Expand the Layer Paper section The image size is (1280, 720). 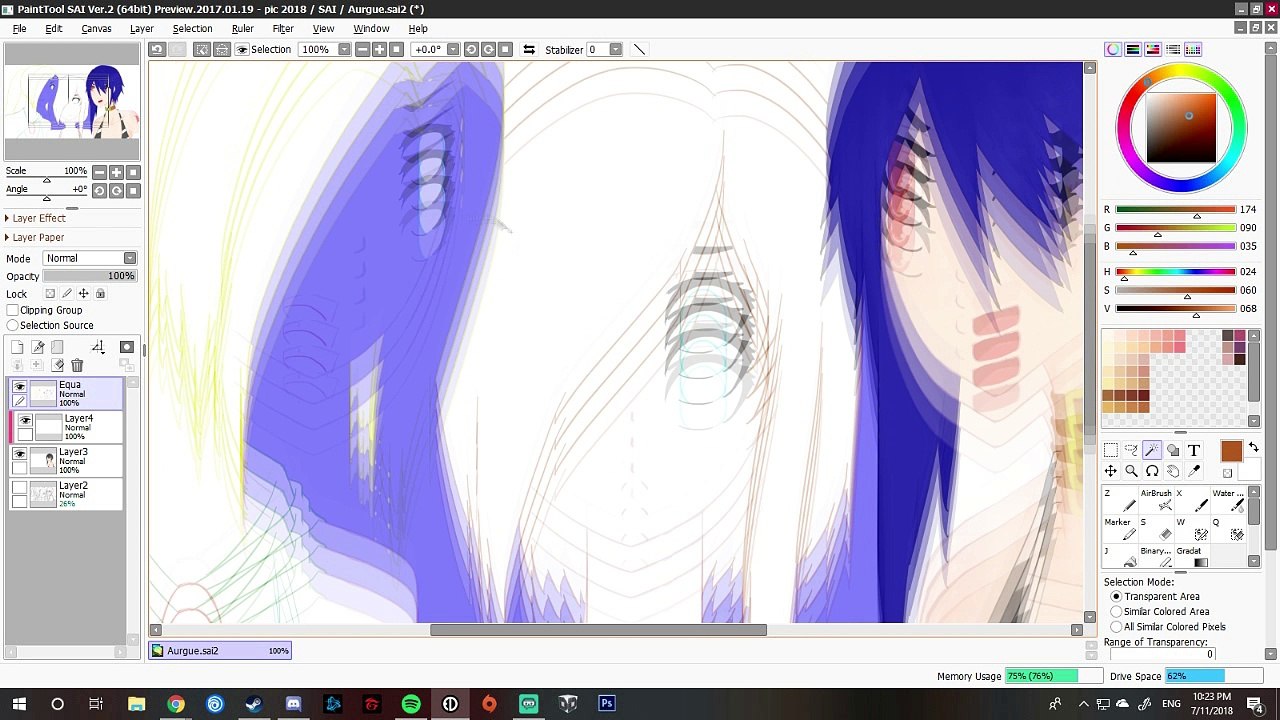pyautogui.click(x=36, y=237)
